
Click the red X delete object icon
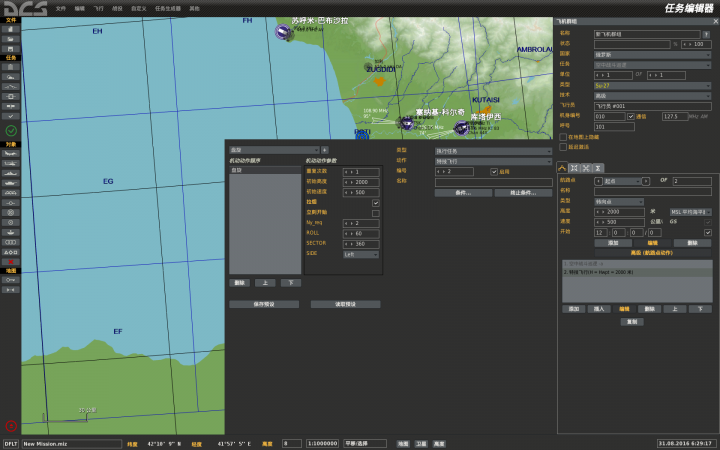(11, 262)
